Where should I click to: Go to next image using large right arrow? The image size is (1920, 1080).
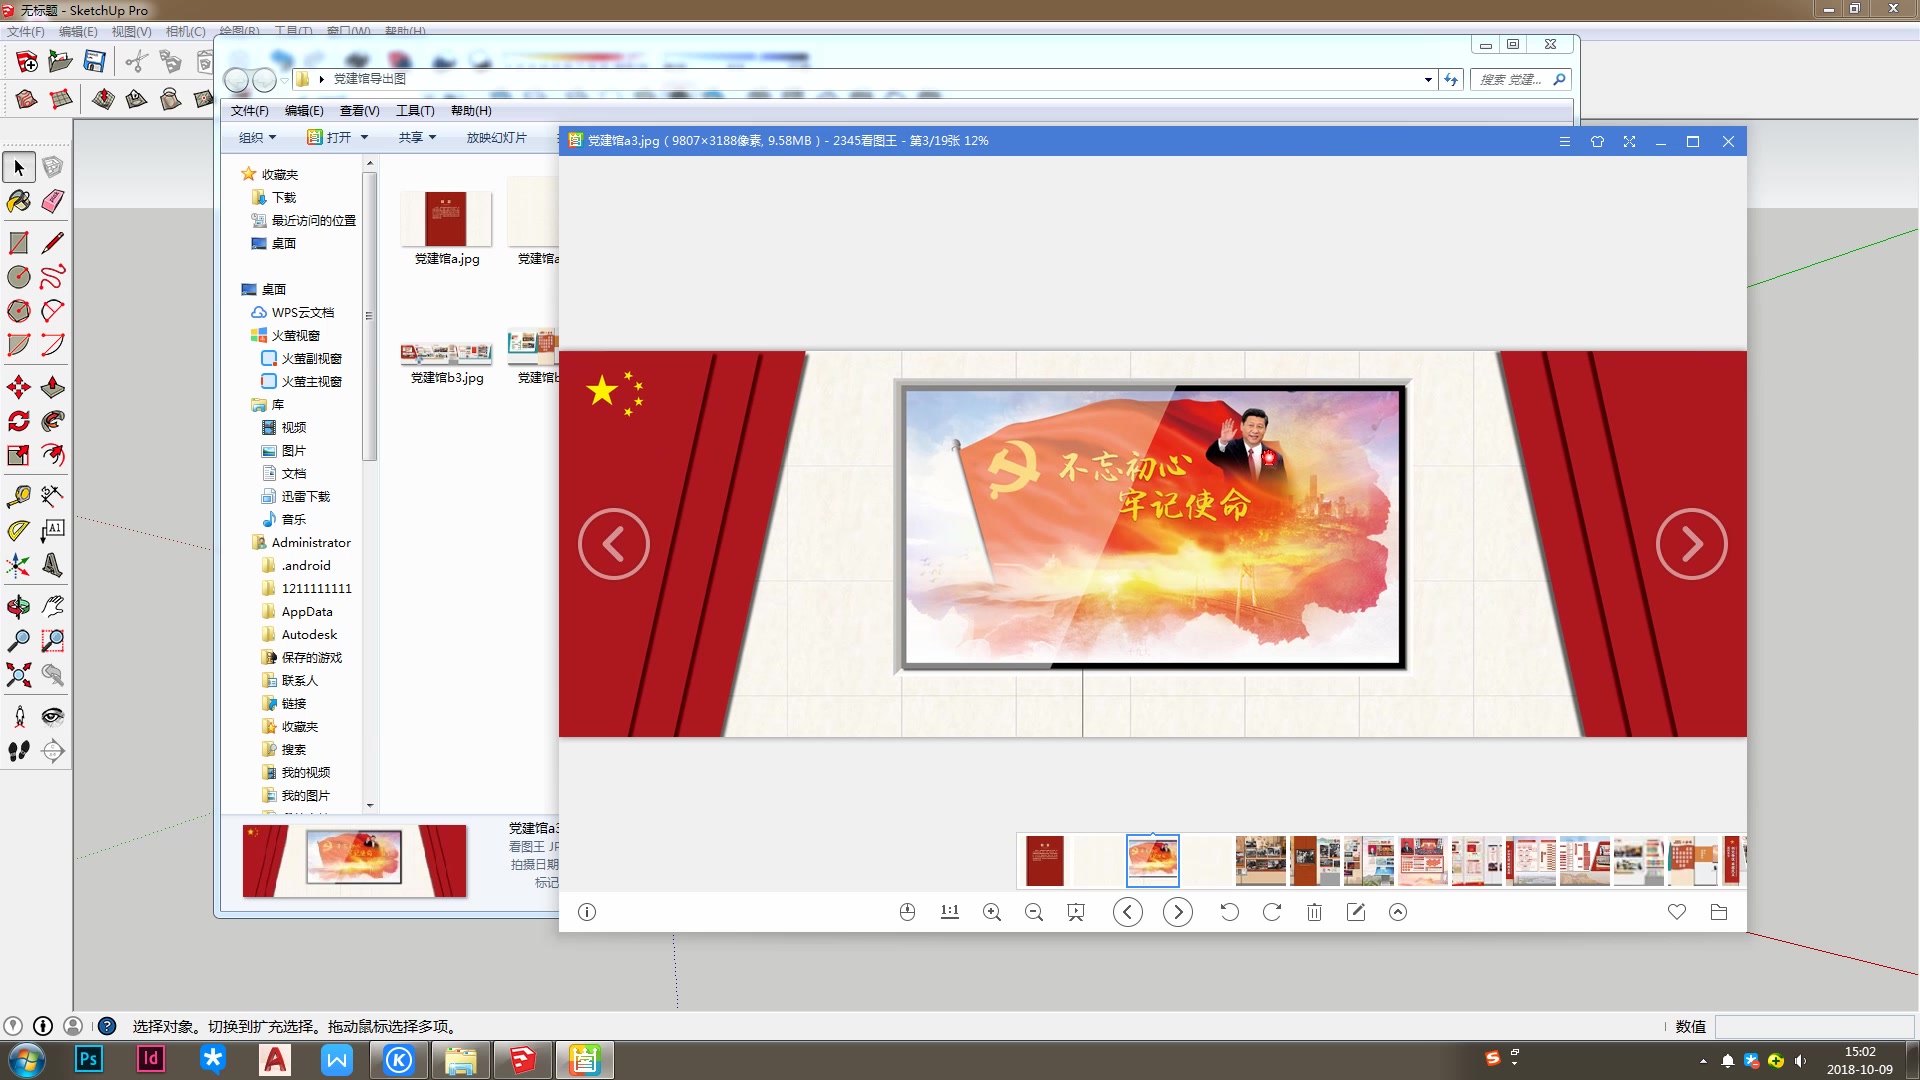(1691, 544)
